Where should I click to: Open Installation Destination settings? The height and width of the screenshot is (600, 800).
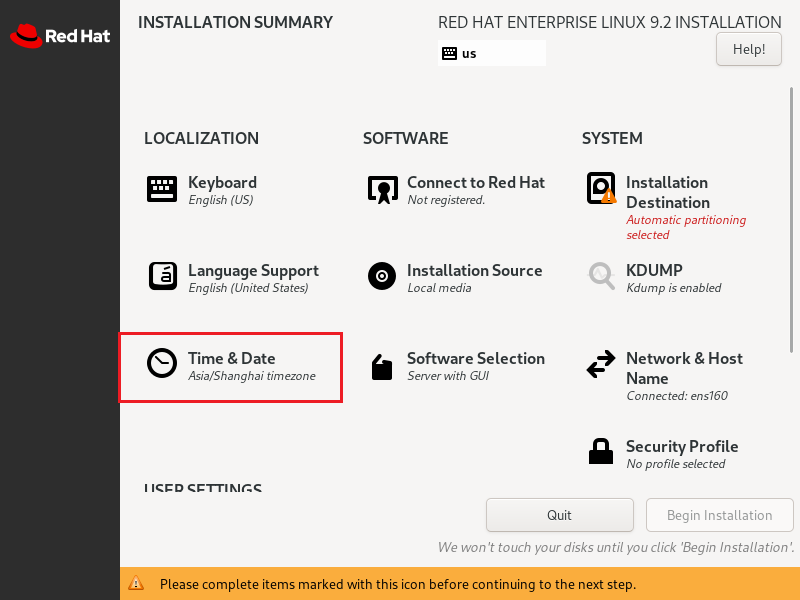pos(666,207)
